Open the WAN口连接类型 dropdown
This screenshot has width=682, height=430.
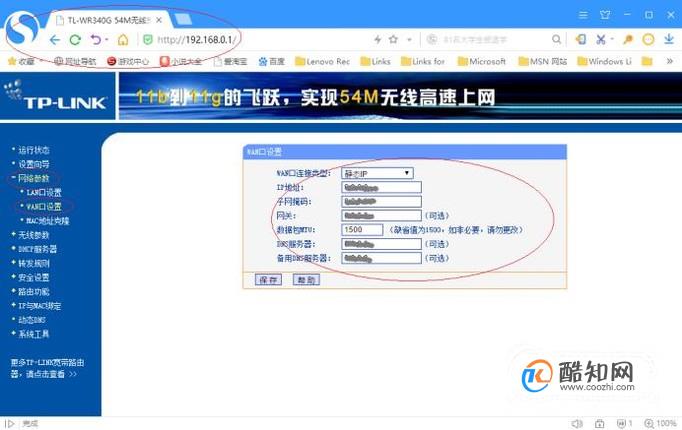(x=377, y=173)
